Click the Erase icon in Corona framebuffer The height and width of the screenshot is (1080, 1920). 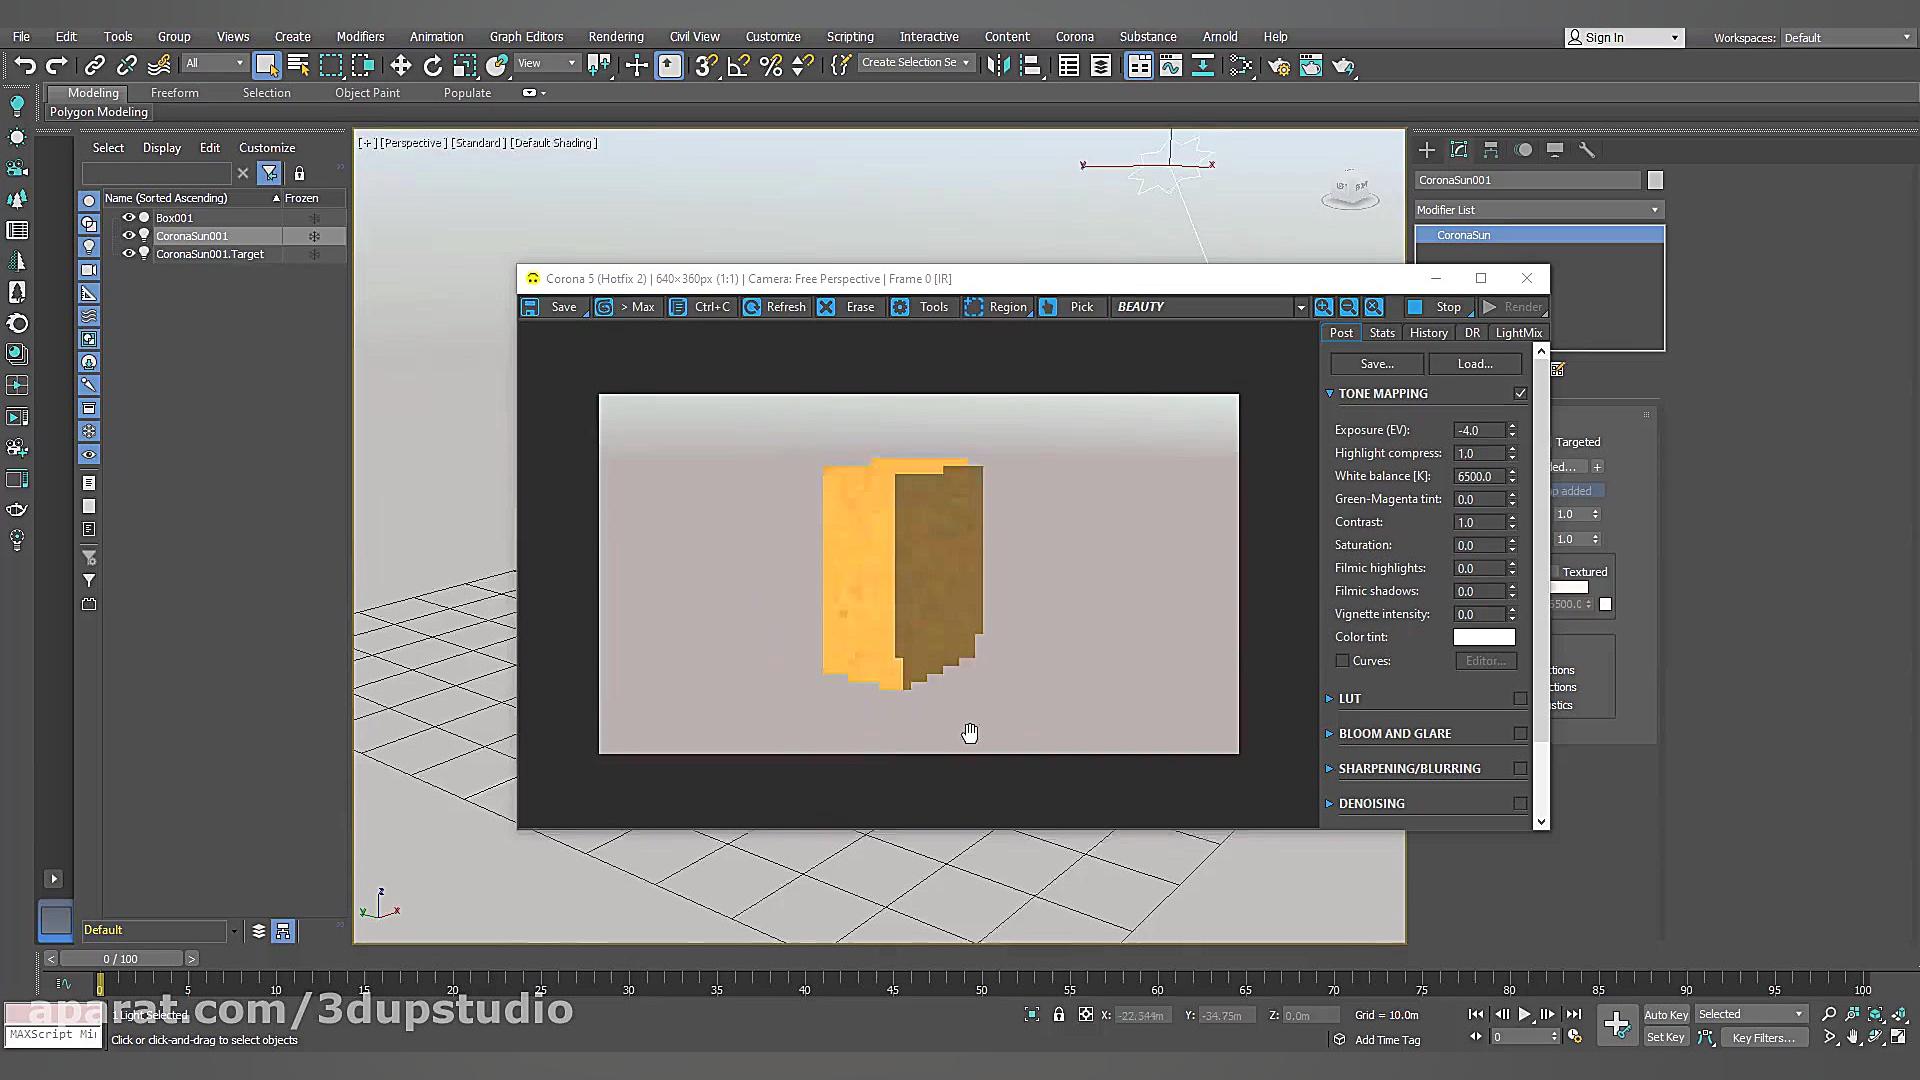pyautogui.click(x=826, y=307)
